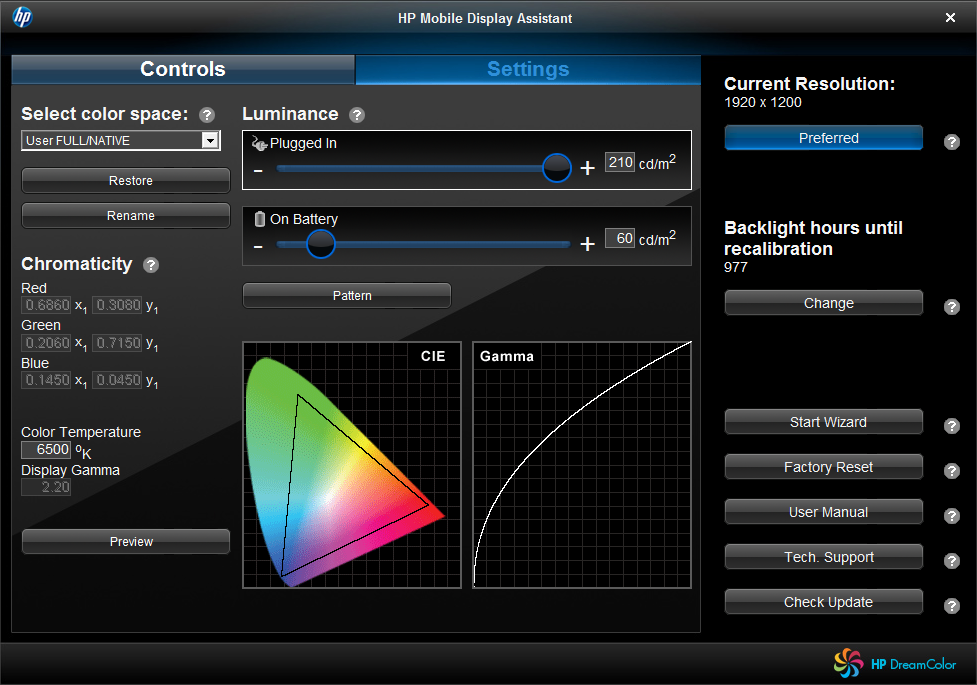Select the Controls tab
This screenshot has width=977, height=685.
(x=183, y=69)
